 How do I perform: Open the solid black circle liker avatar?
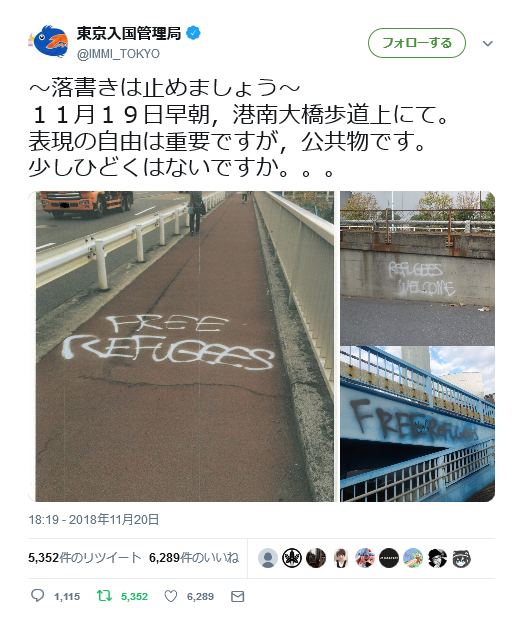tap(389, 558)
